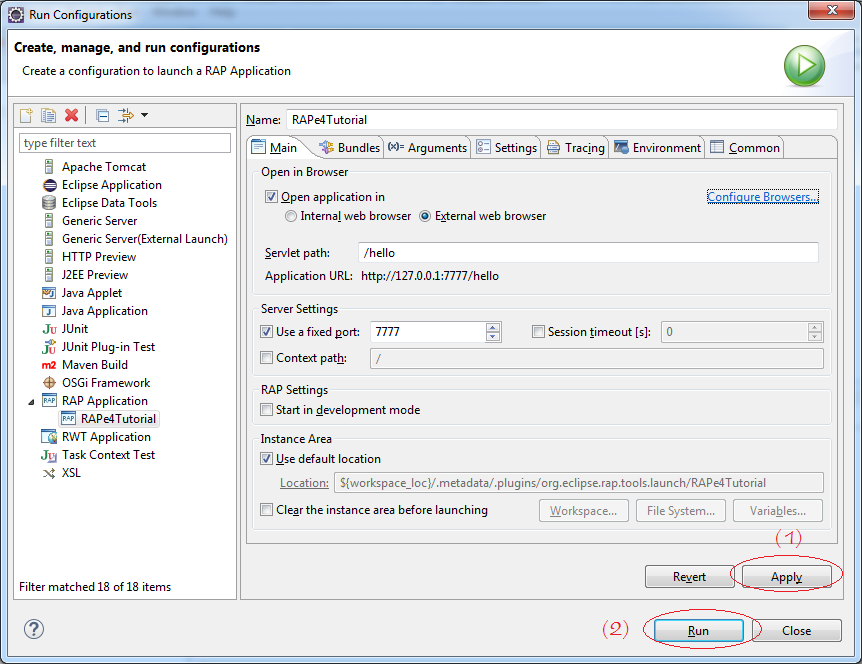Click the filter configurations icon
The height and width of the screenshot is (664, 862).
(126, 115)
